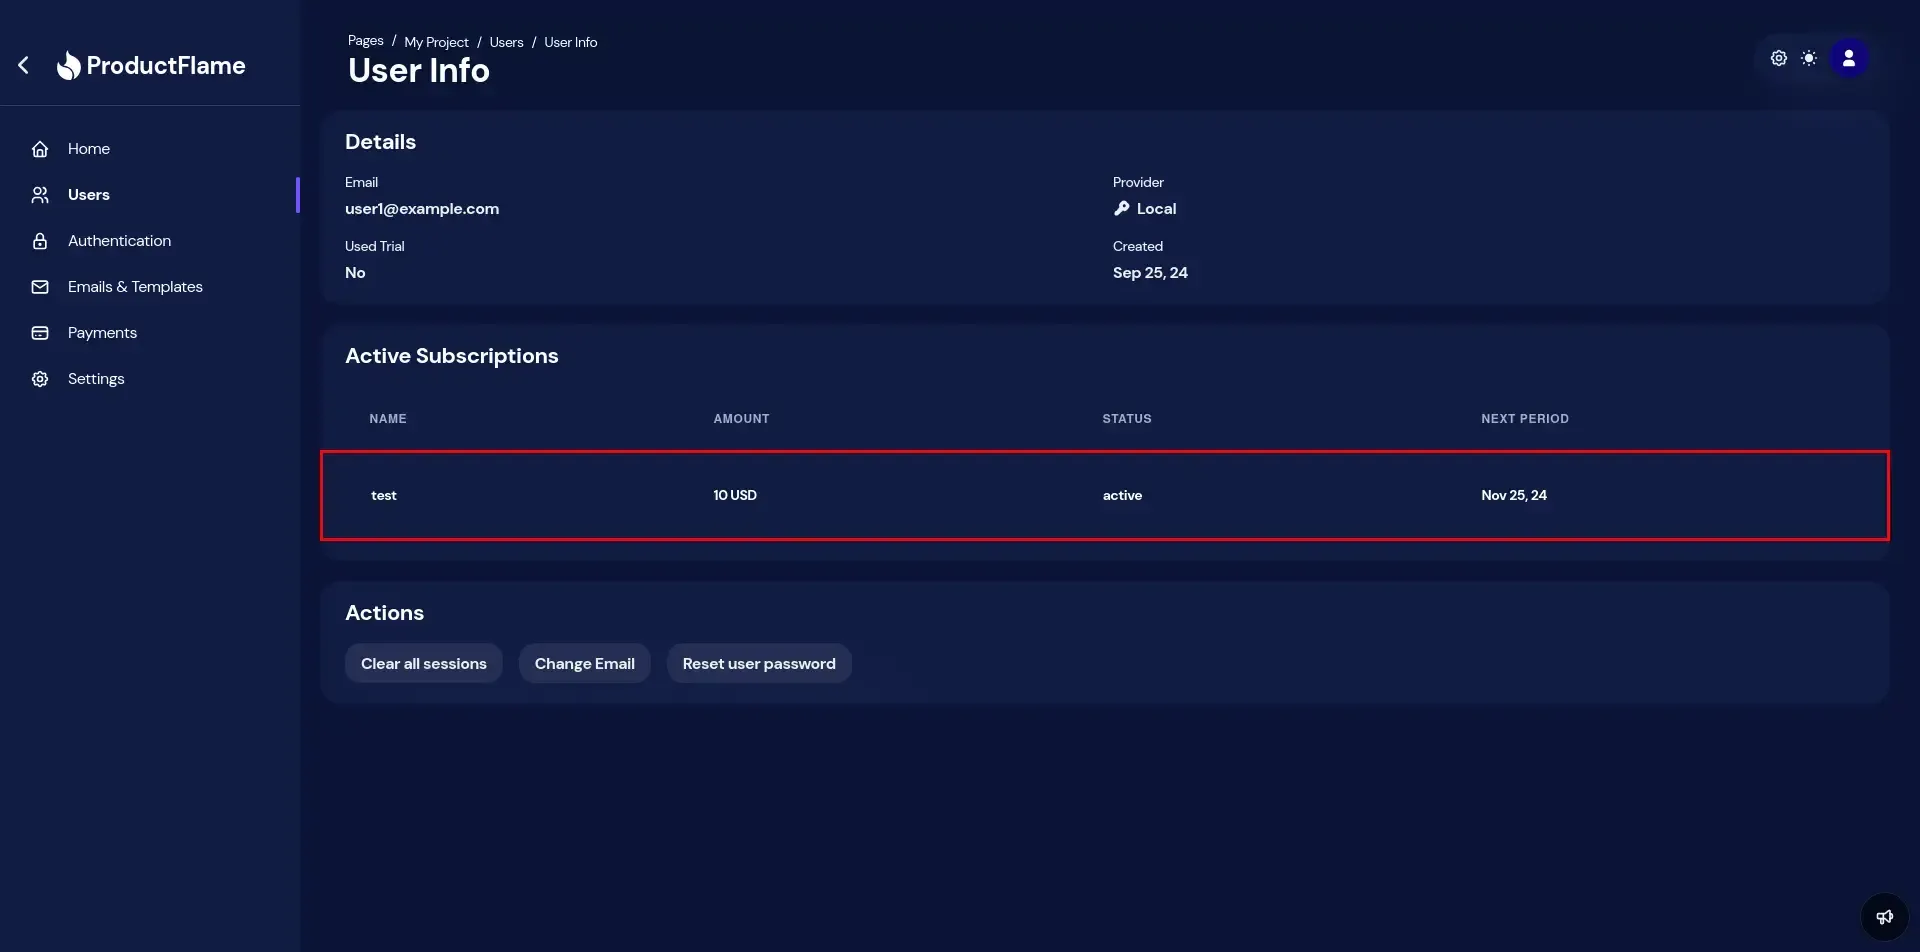The image size is (1920, 952).
Task: Go to the Authentication menu item
Action: pos(119,241)
